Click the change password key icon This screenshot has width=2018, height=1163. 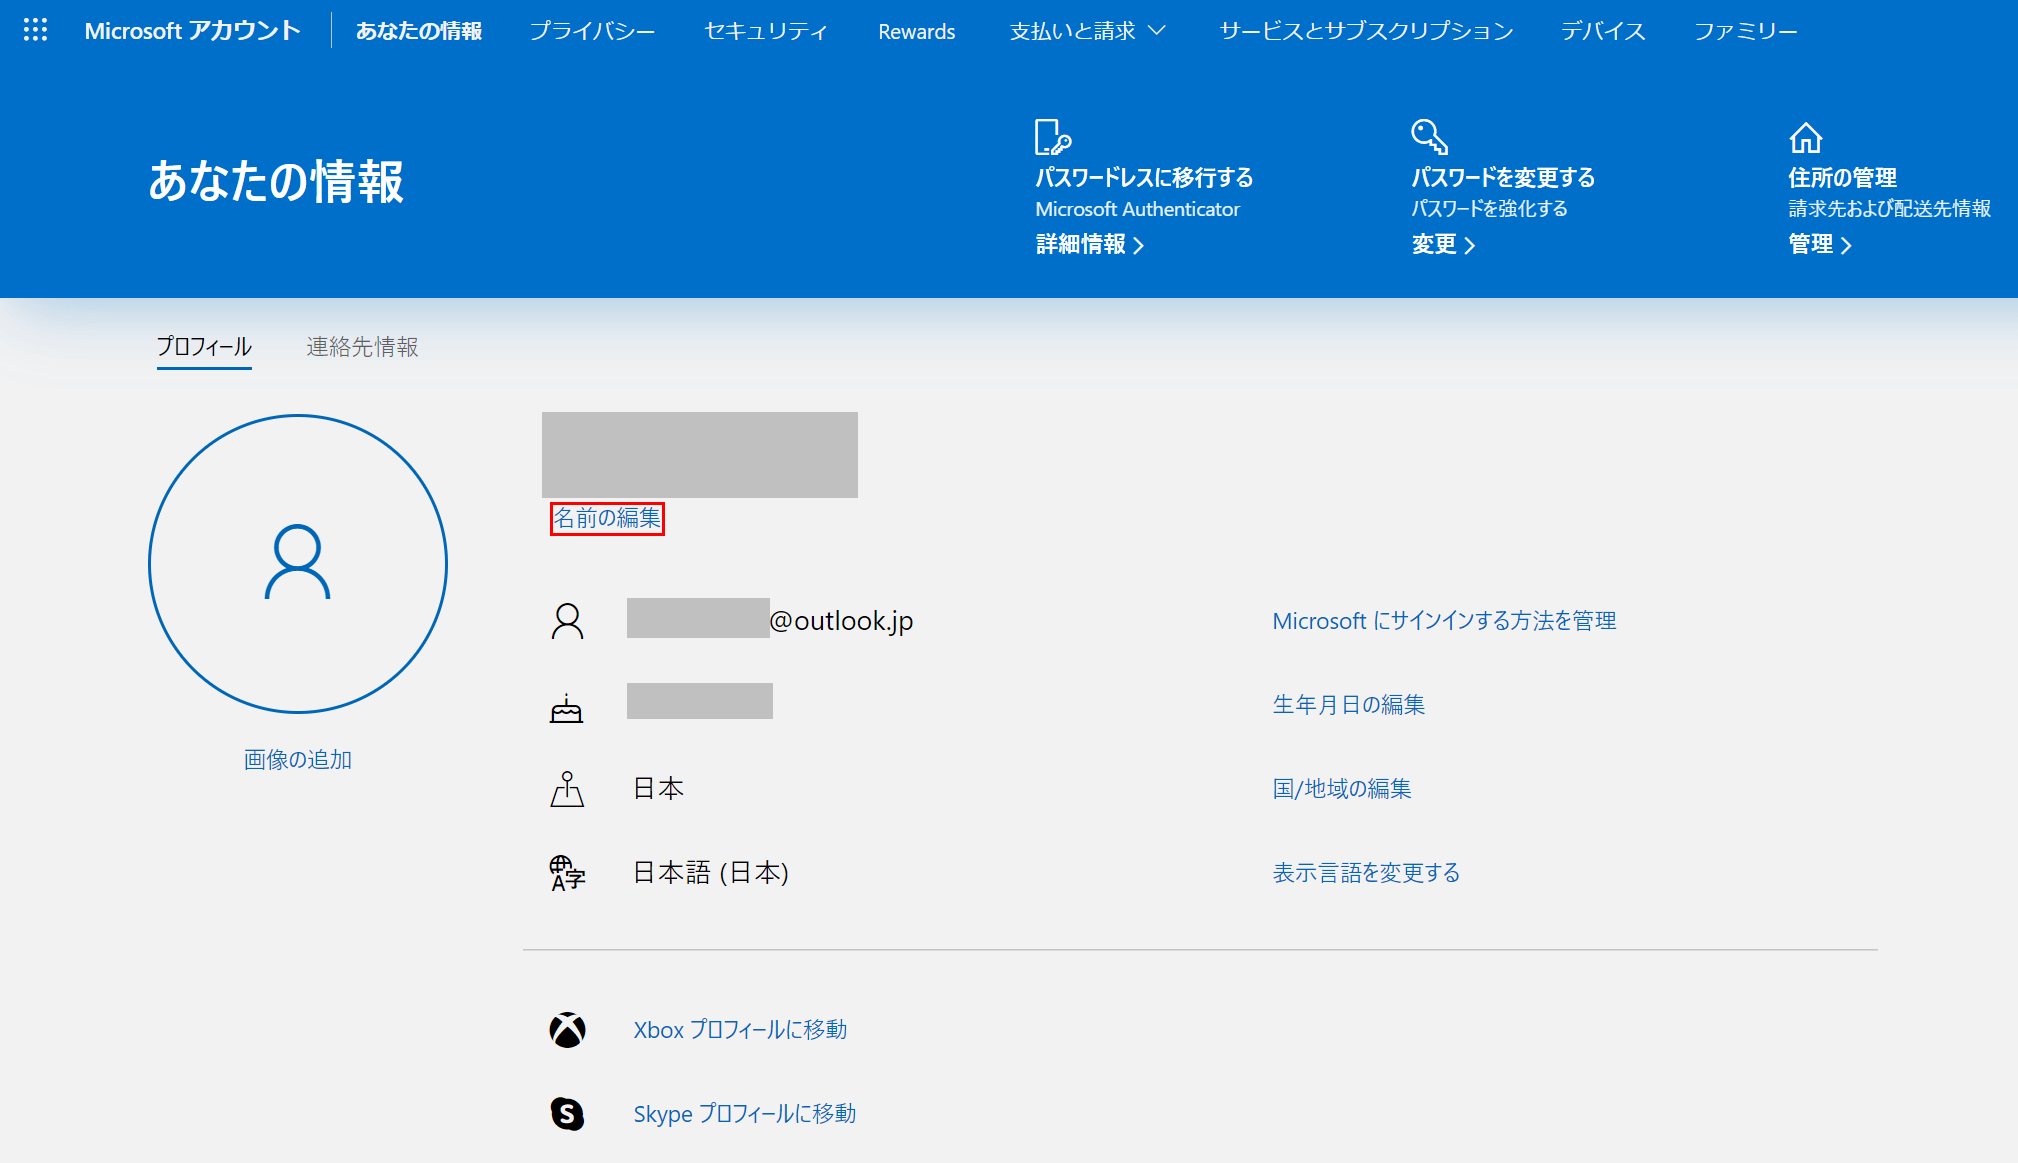pyautogui.click(x=1429, y=137)
